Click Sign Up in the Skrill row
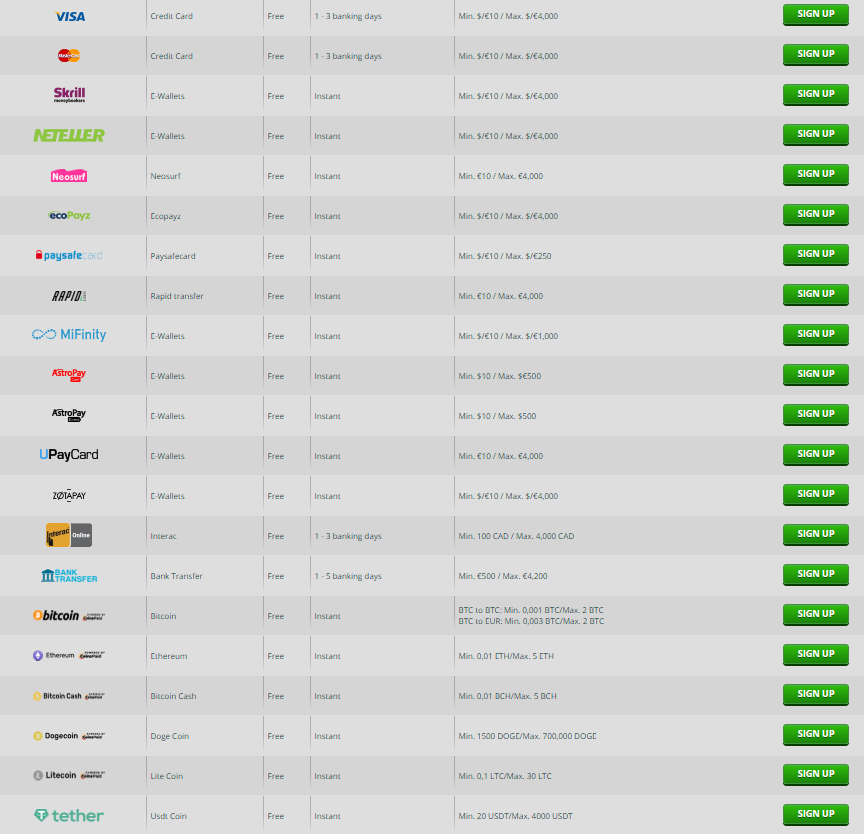The image size is (864, 834). tap(816, 94)
